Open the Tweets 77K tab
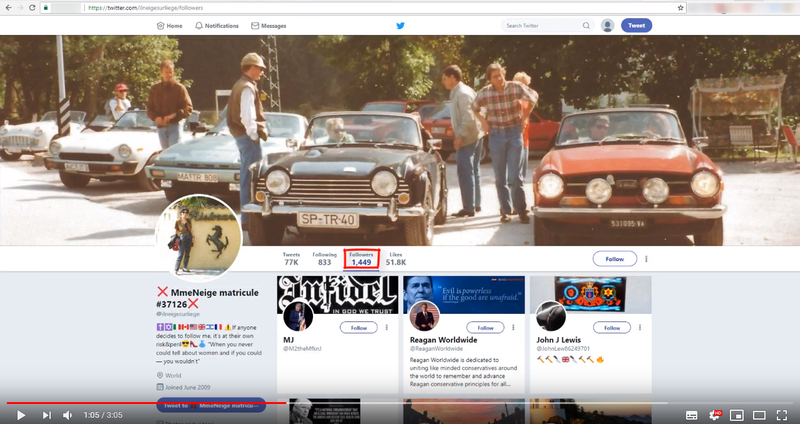The width and height of the screenshot is (800, 424). click(x=291, y=259)
